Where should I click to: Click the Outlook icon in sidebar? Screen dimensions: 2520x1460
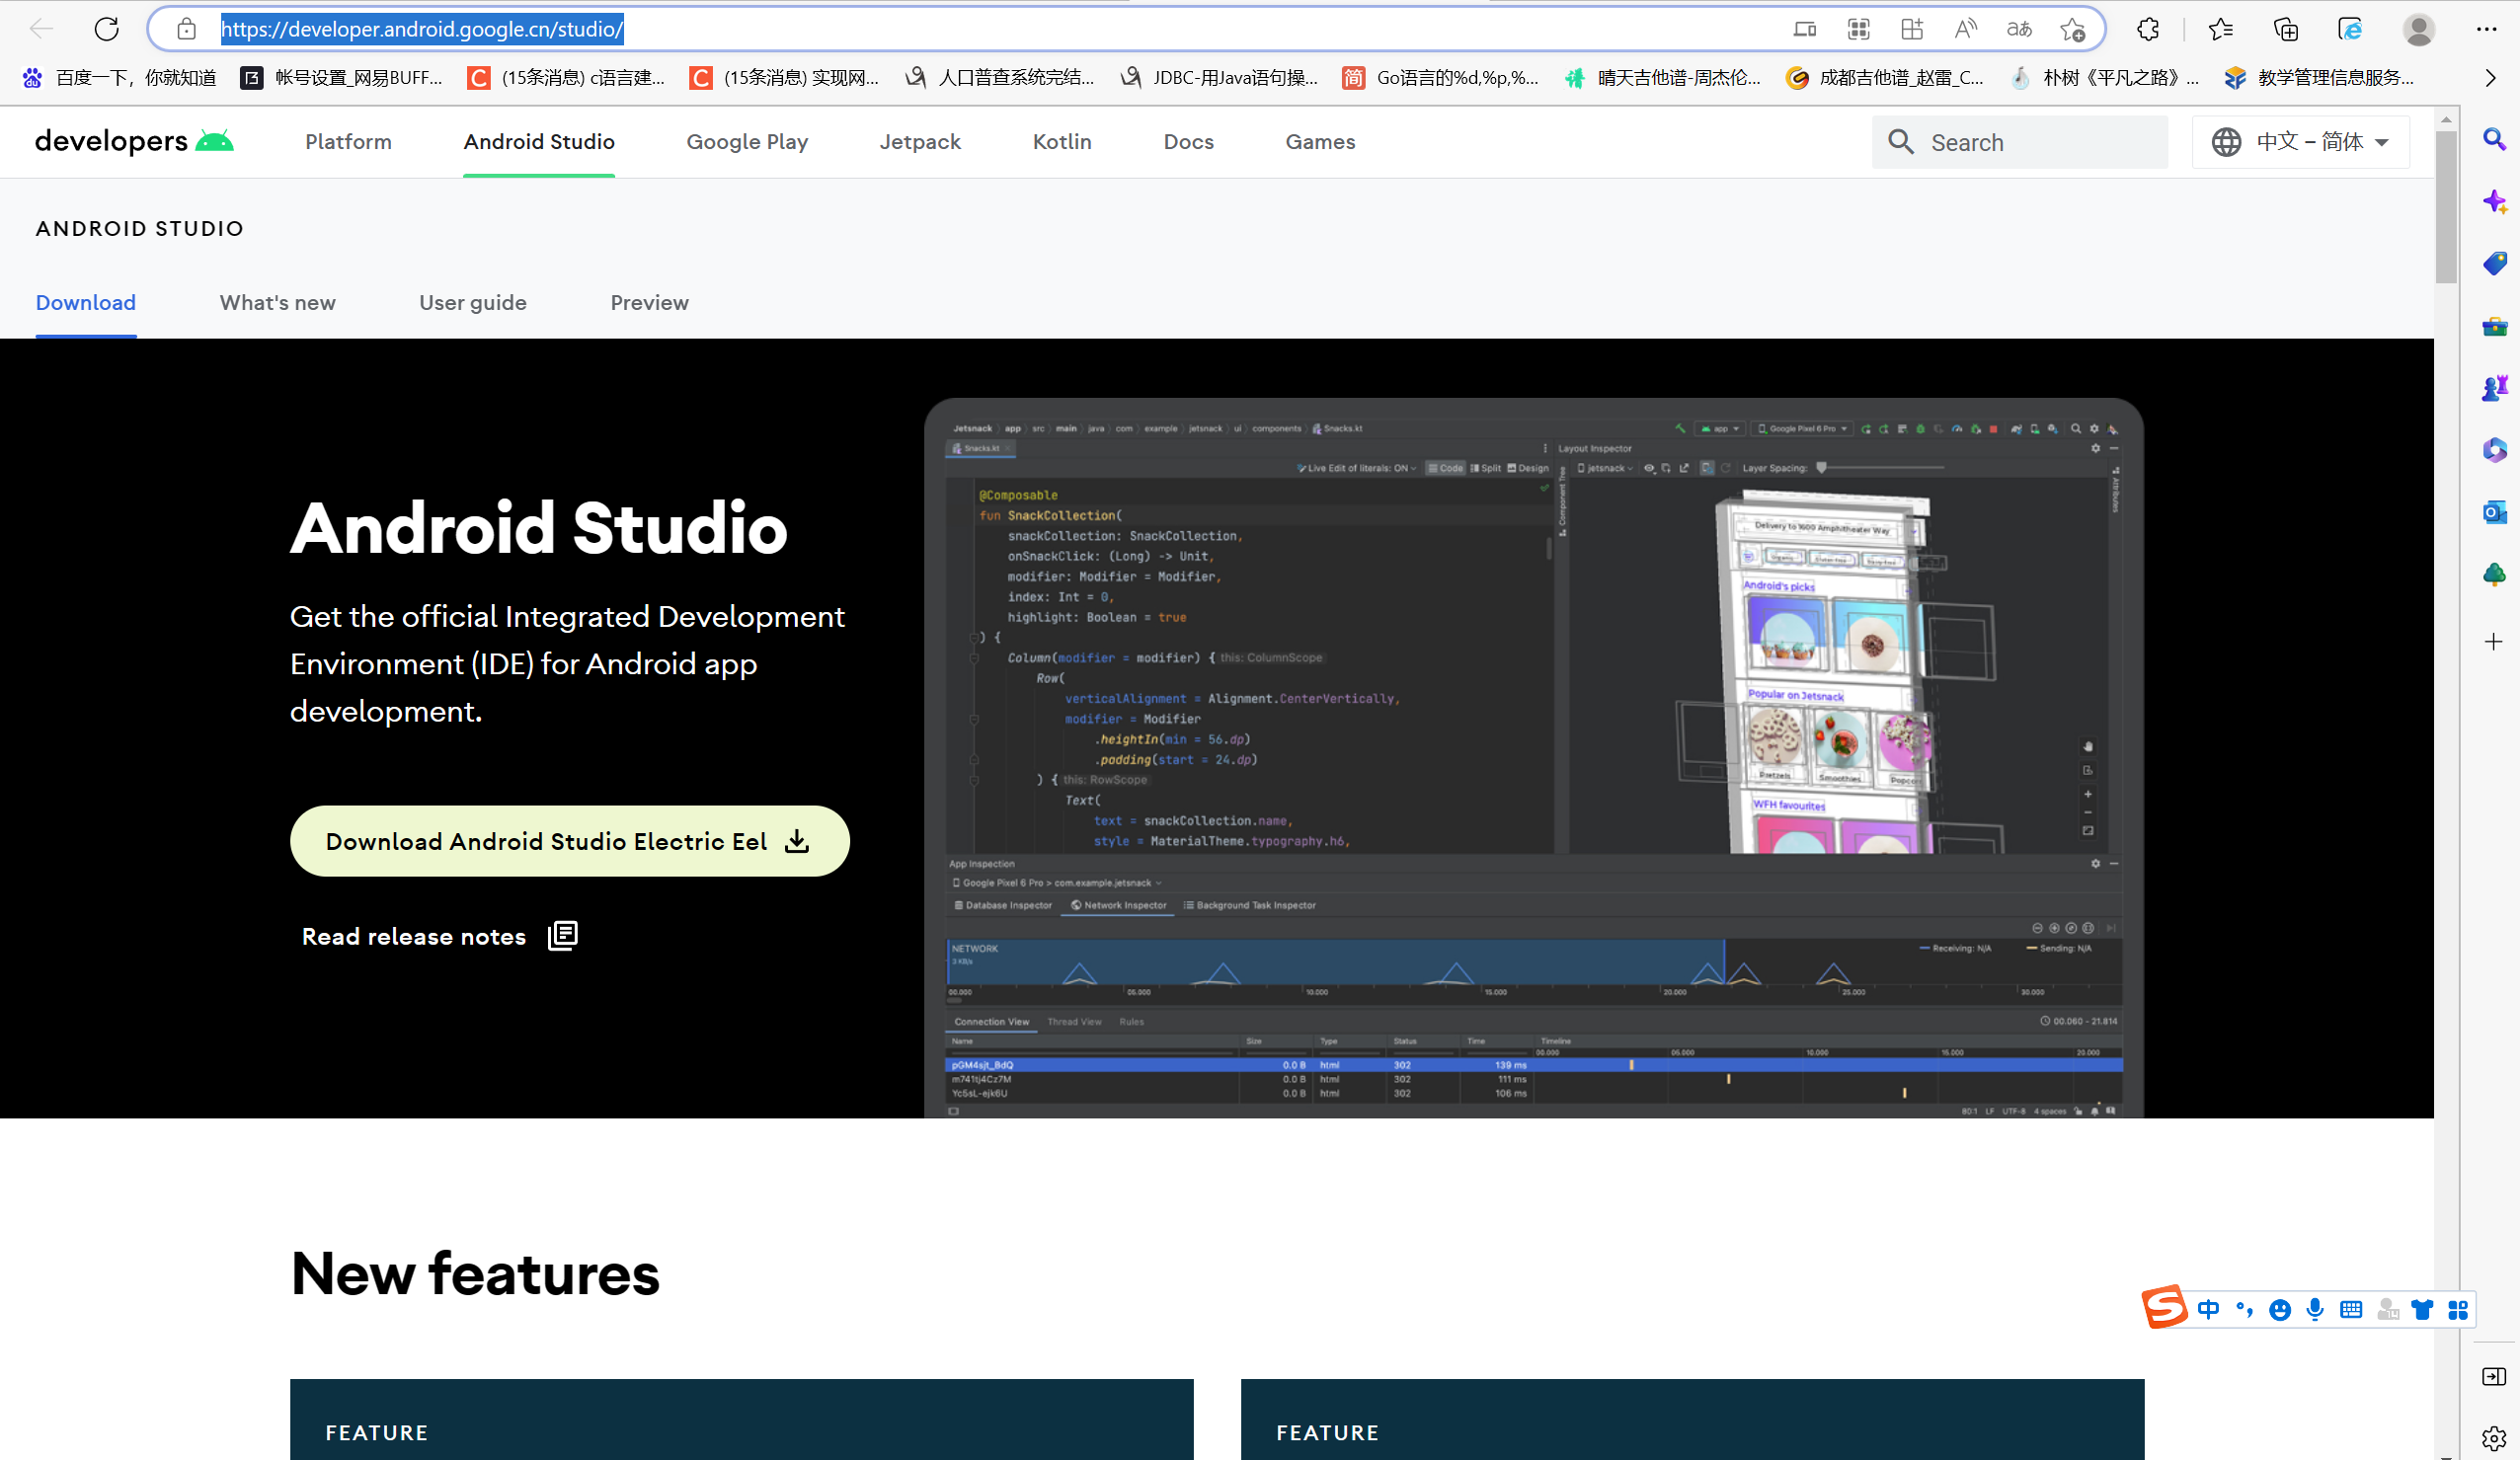click(2494, 512)
